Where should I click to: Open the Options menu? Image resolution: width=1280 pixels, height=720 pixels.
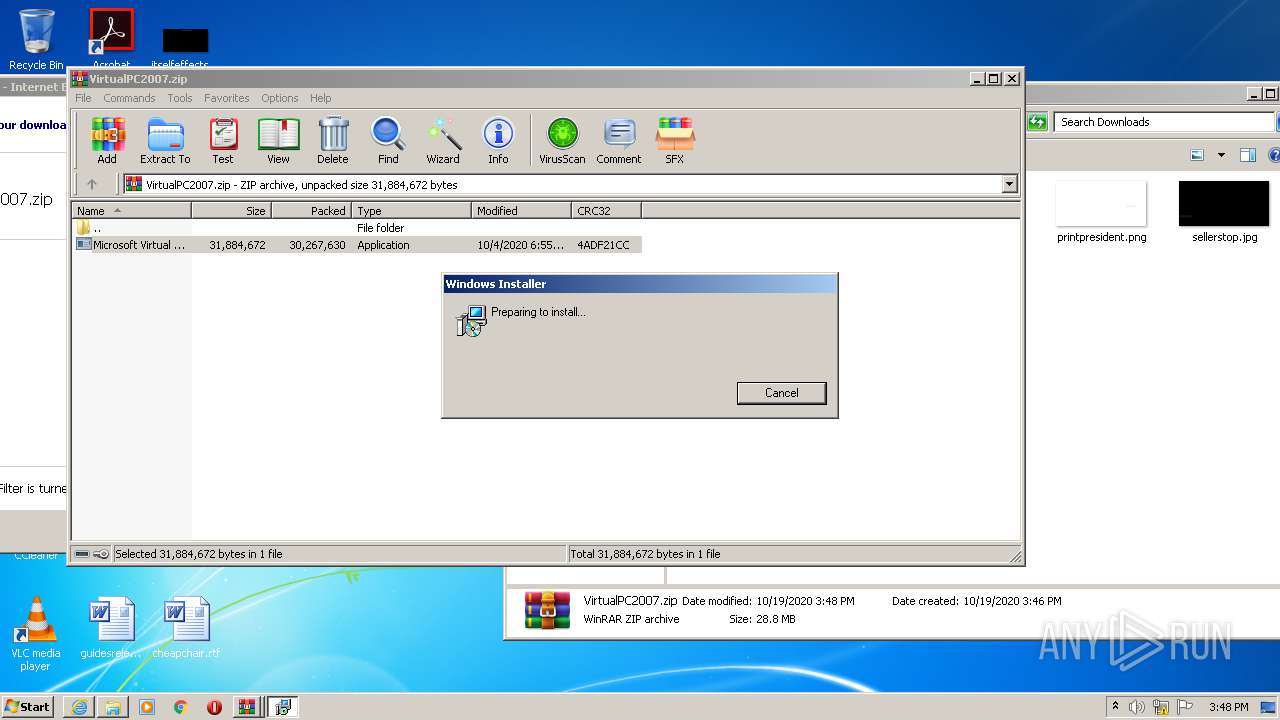(280, 98)
